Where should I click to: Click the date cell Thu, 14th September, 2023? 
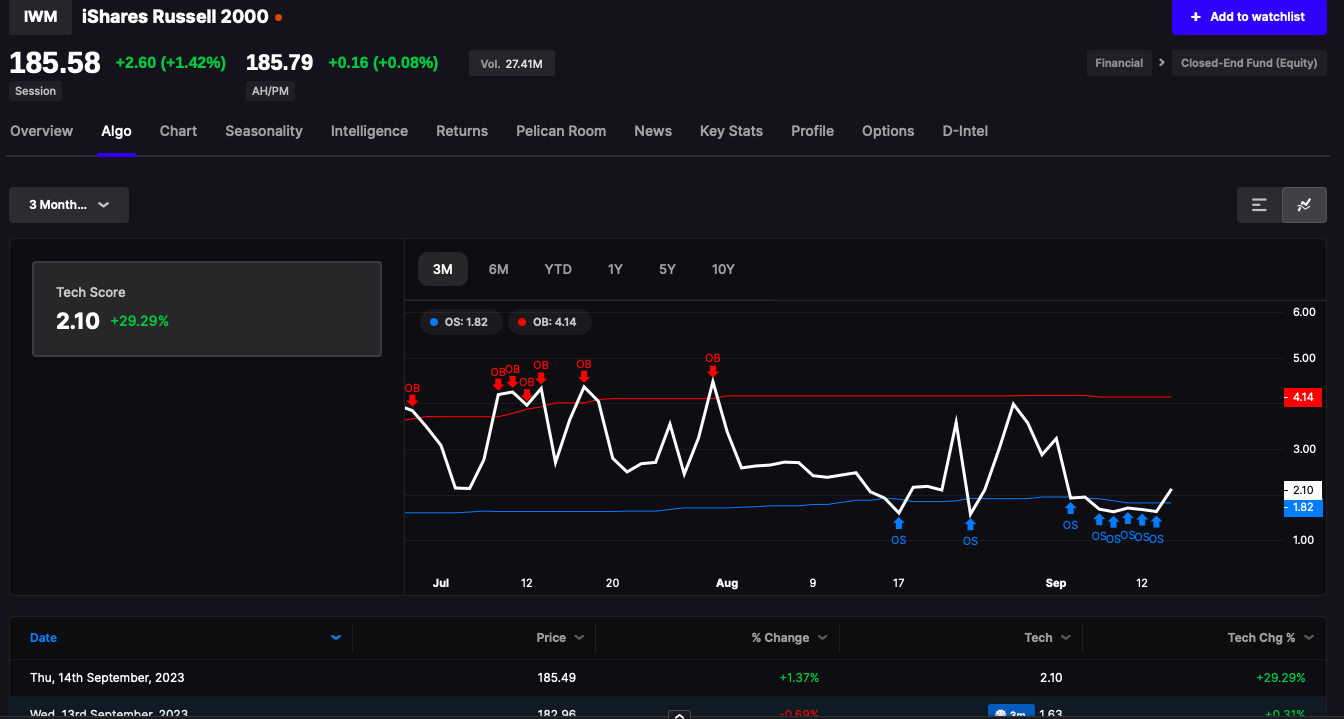pos(107,678)
